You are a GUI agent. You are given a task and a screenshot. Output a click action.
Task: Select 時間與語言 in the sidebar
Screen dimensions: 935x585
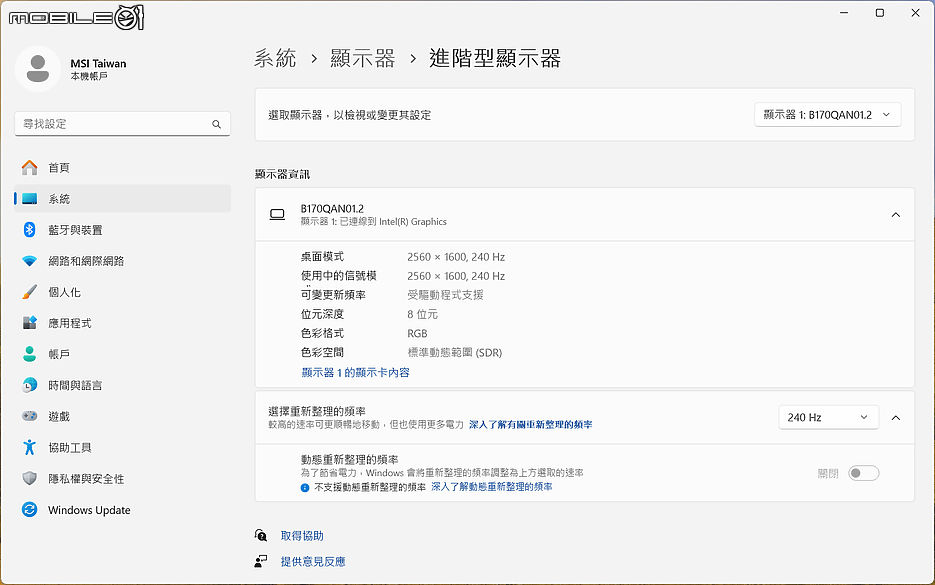[122, 385]
